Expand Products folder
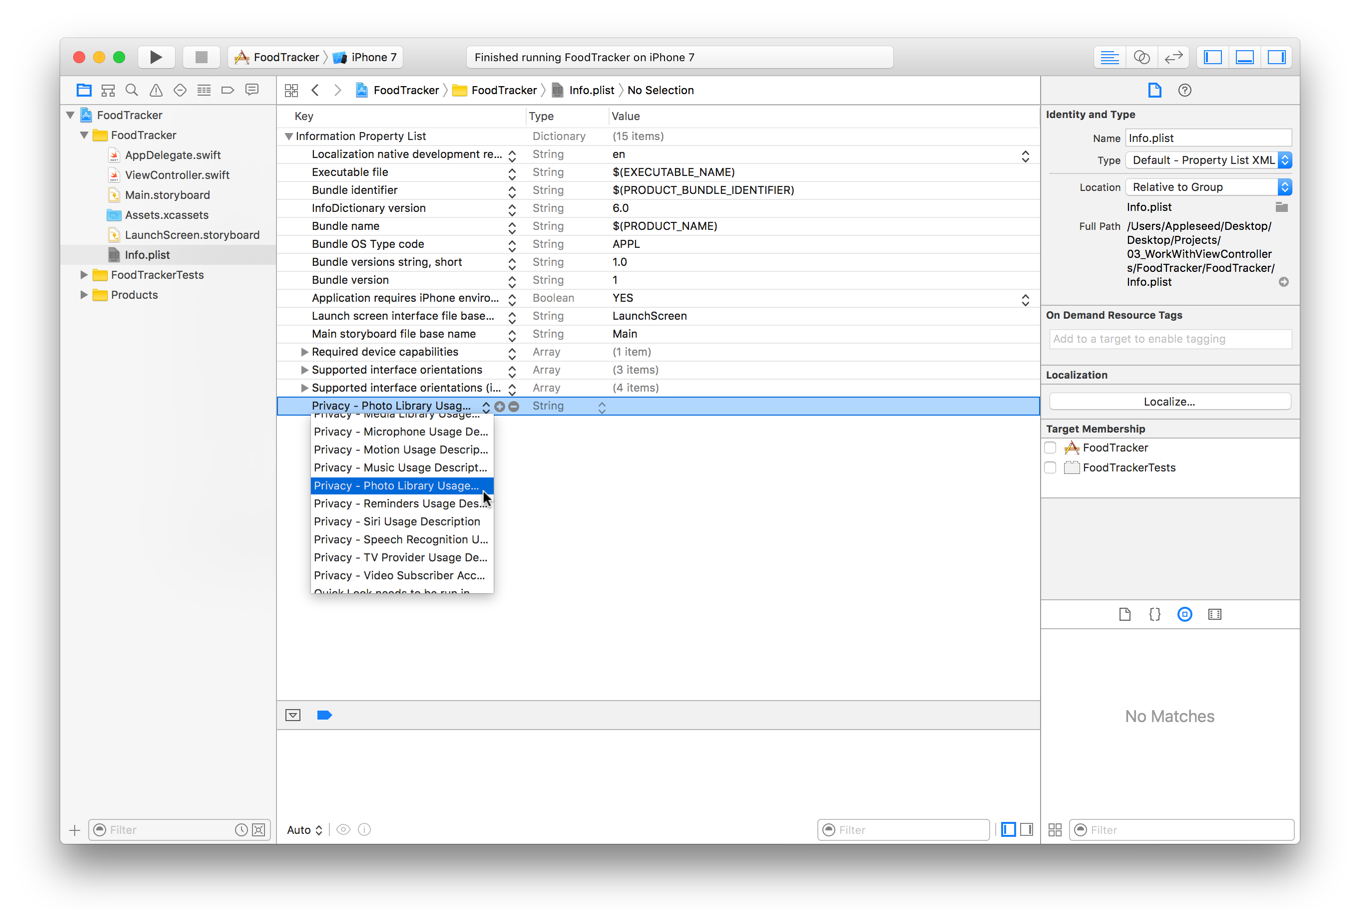Screen dimensions: 1360x921 click(85, 295)
